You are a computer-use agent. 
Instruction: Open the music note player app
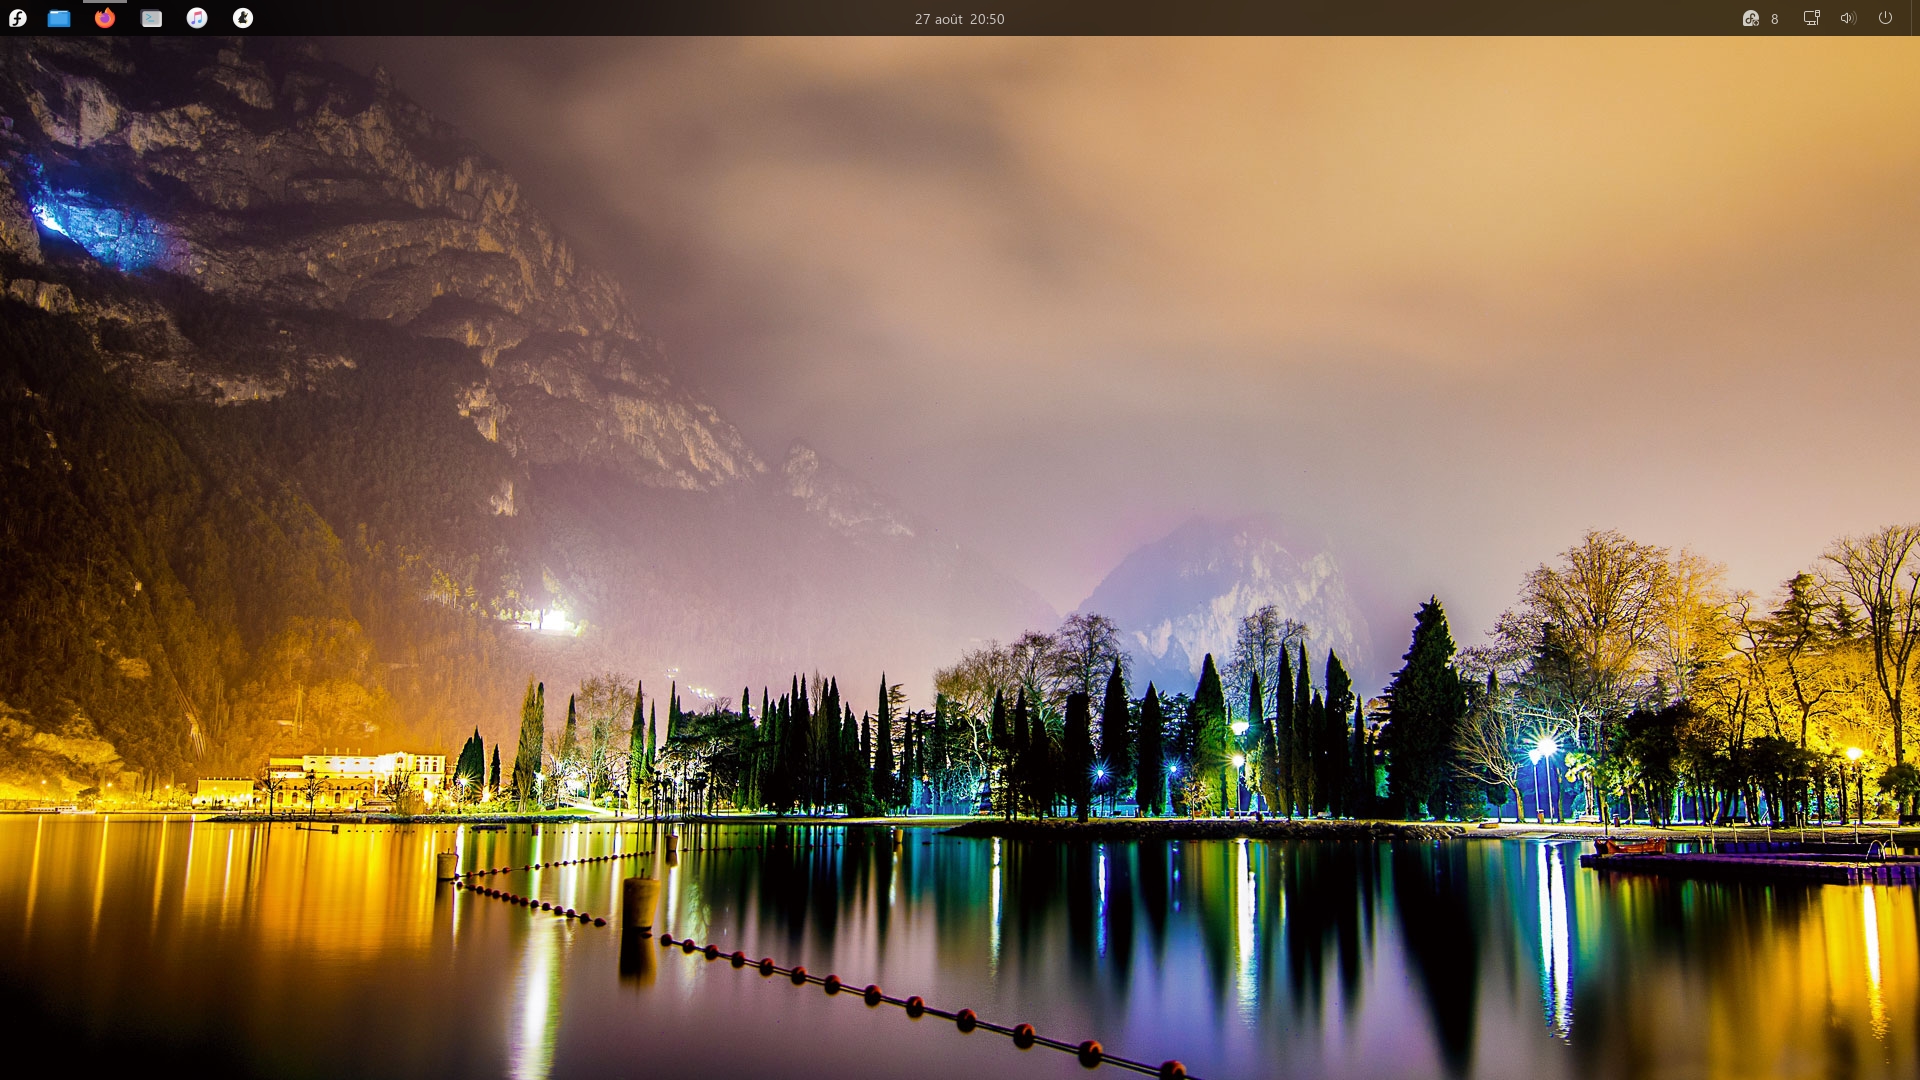click(x=197, y=18)
